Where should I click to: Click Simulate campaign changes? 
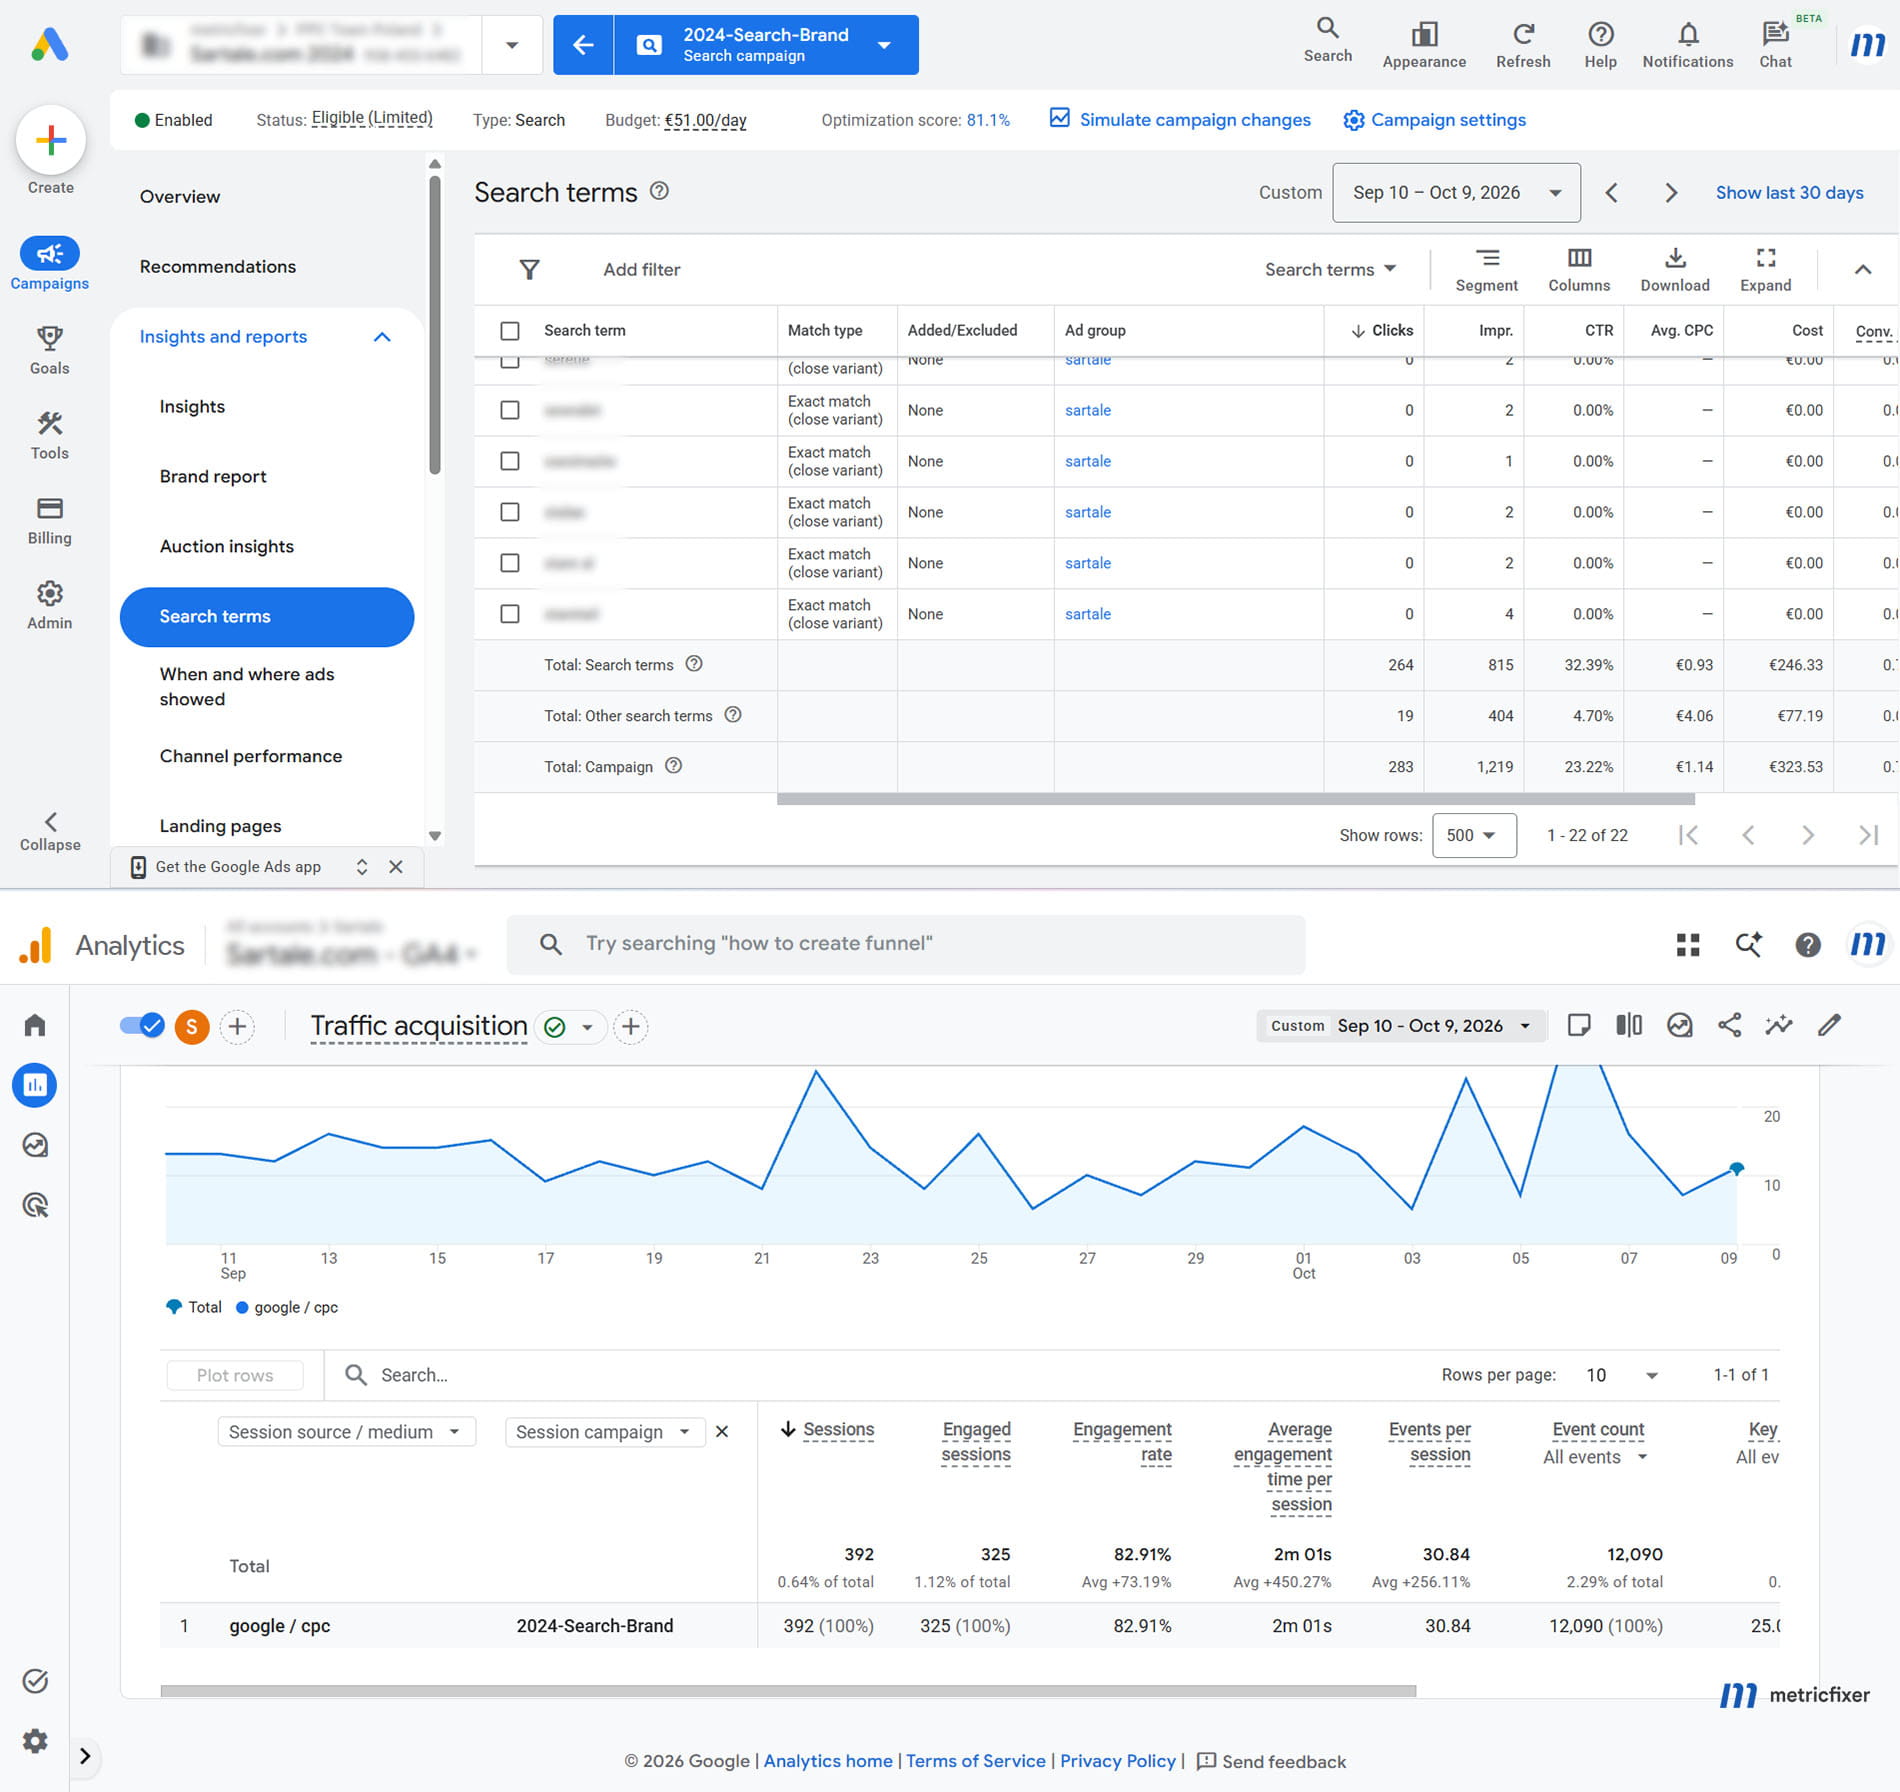tap(1179, 120)
